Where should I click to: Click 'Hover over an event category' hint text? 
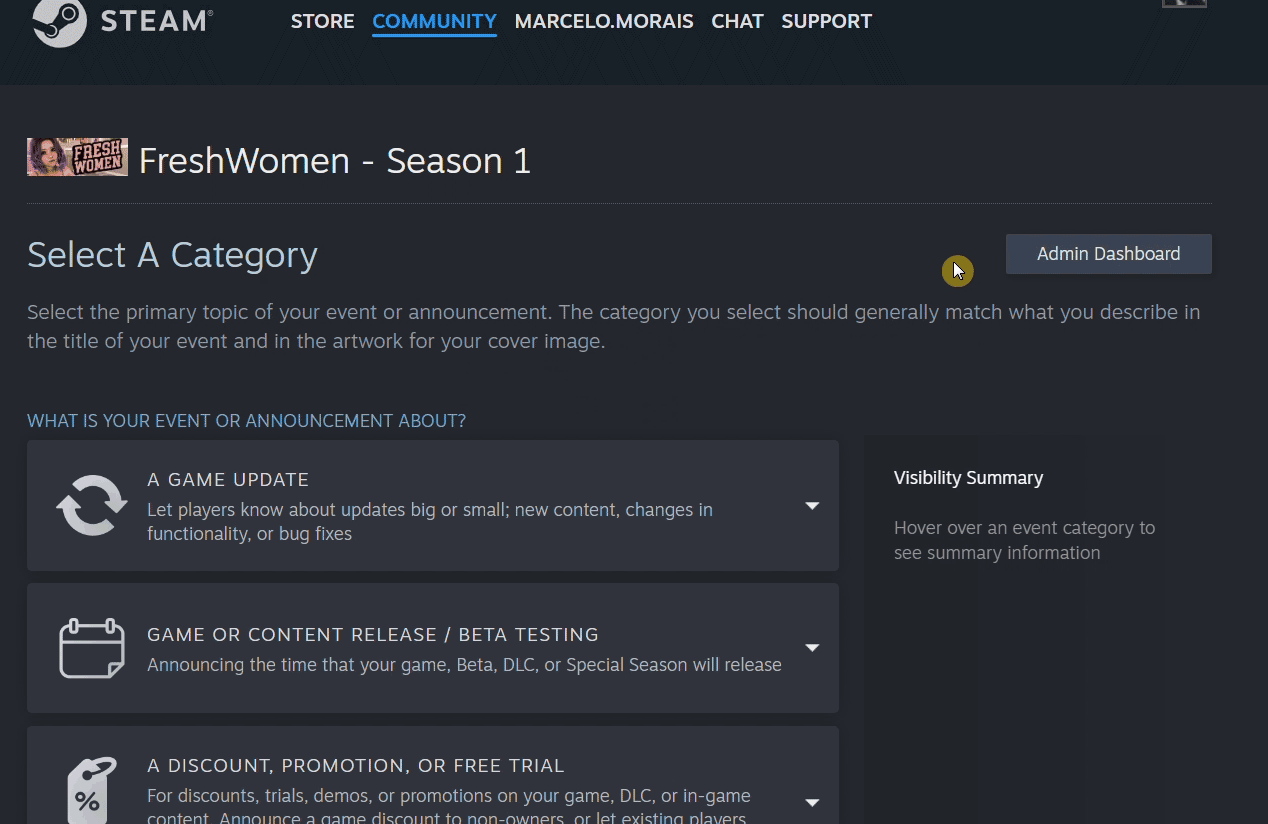[1024, 540]
